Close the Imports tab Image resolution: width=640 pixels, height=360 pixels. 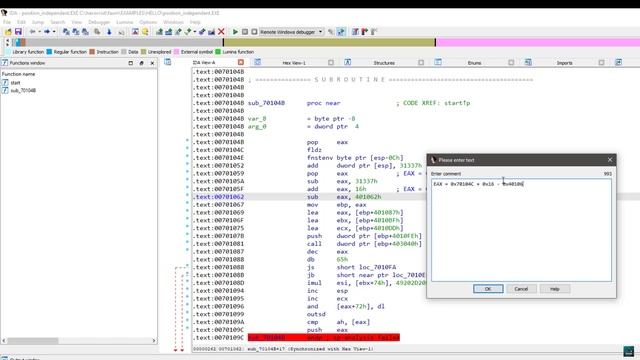point(601,62)
